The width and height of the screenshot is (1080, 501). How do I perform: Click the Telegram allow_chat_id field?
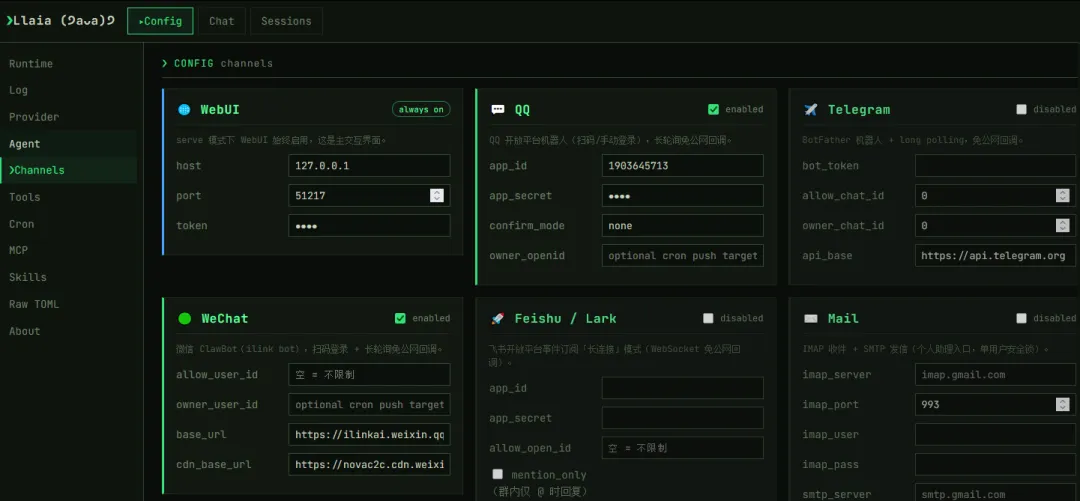[x=995, y=196]
